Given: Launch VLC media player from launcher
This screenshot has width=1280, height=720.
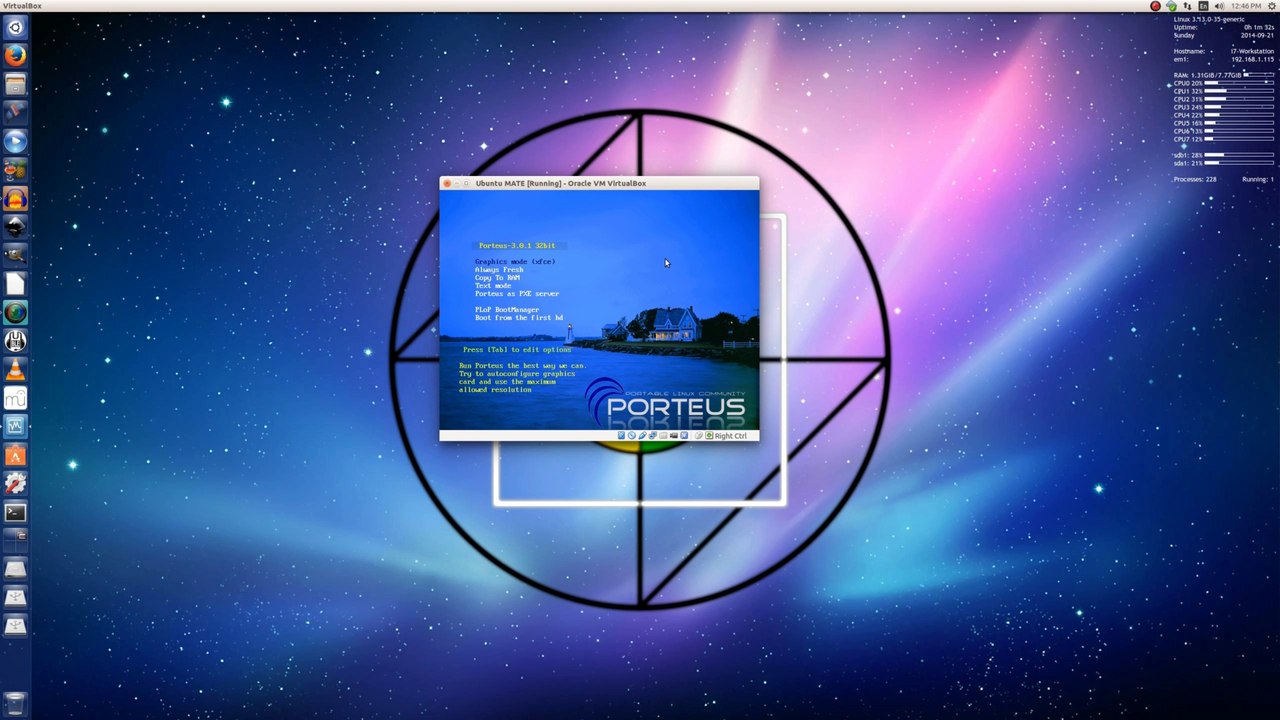Looking at the screenshot, I should [x=15, y=369].
